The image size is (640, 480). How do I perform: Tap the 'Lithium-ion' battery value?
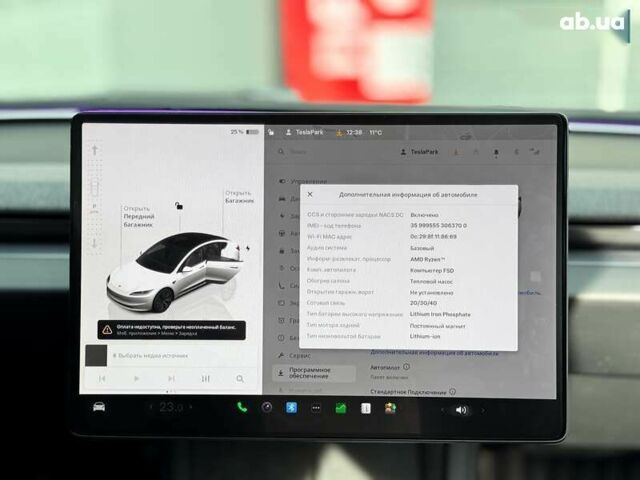425,336
